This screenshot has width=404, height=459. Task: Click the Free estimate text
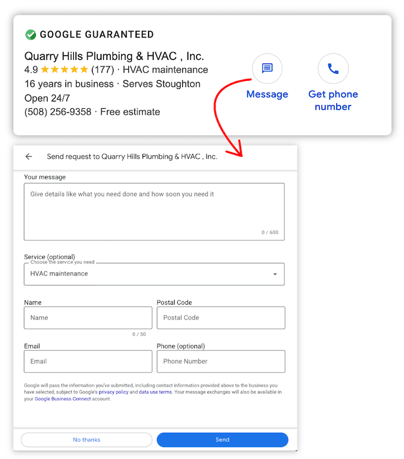(x=130, y=112)
